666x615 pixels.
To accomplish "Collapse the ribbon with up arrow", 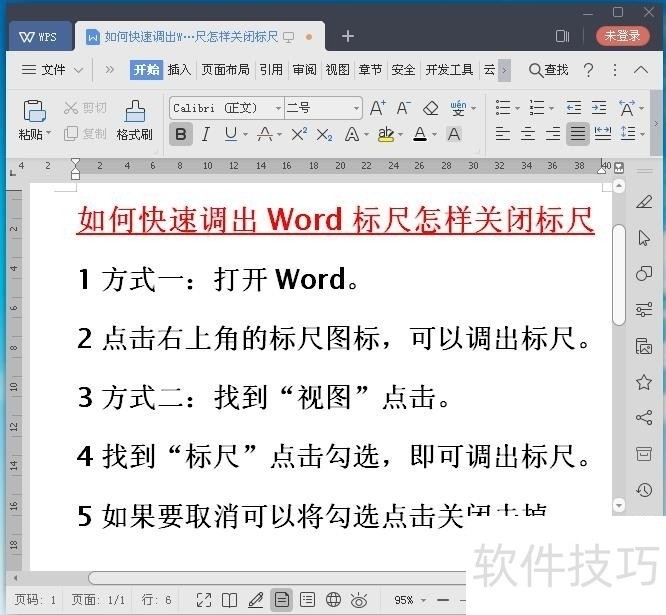I will tap(641, 70).
